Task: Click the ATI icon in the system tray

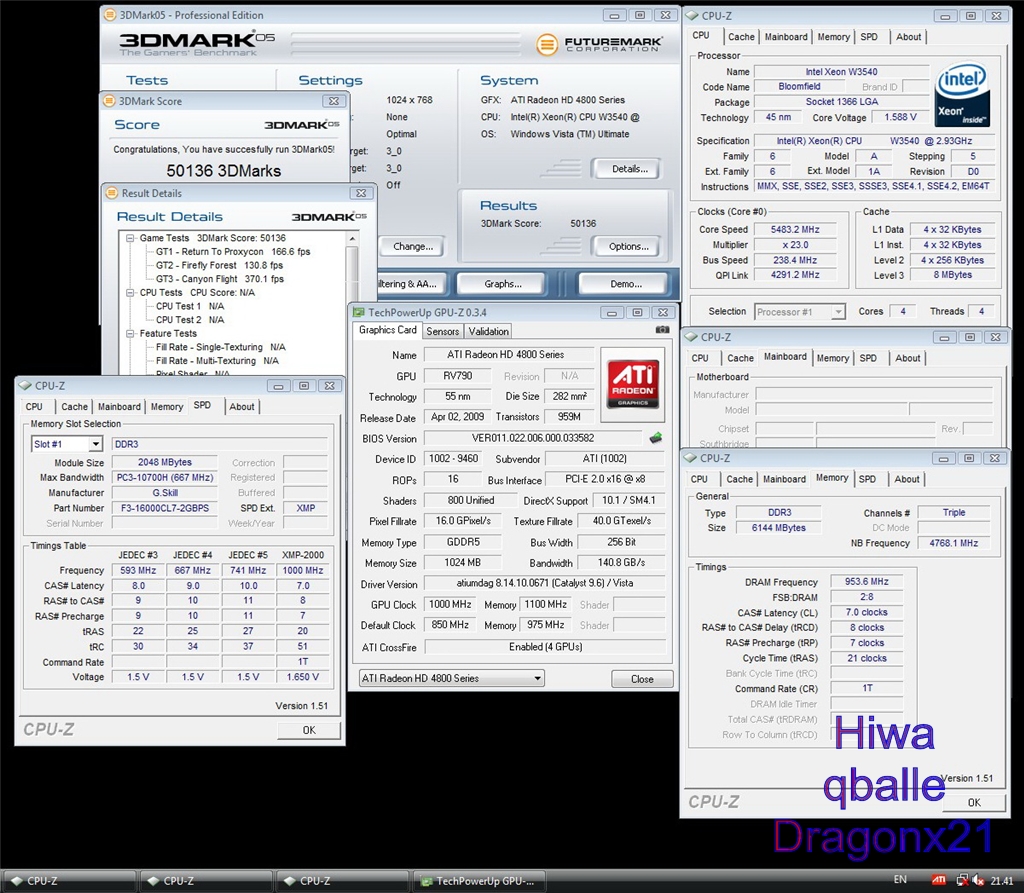Action: 938,880
